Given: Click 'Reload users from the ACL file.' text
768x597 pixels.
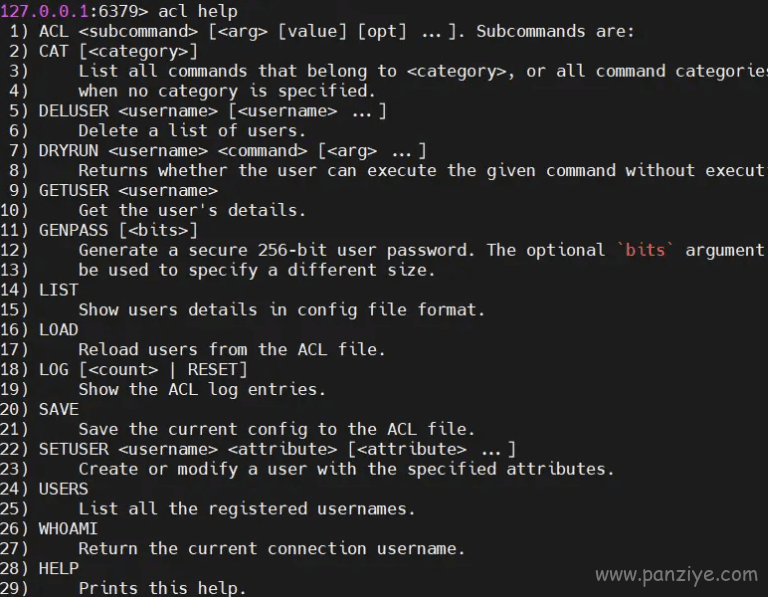Looking at the screenshot, I should point(232,350).
